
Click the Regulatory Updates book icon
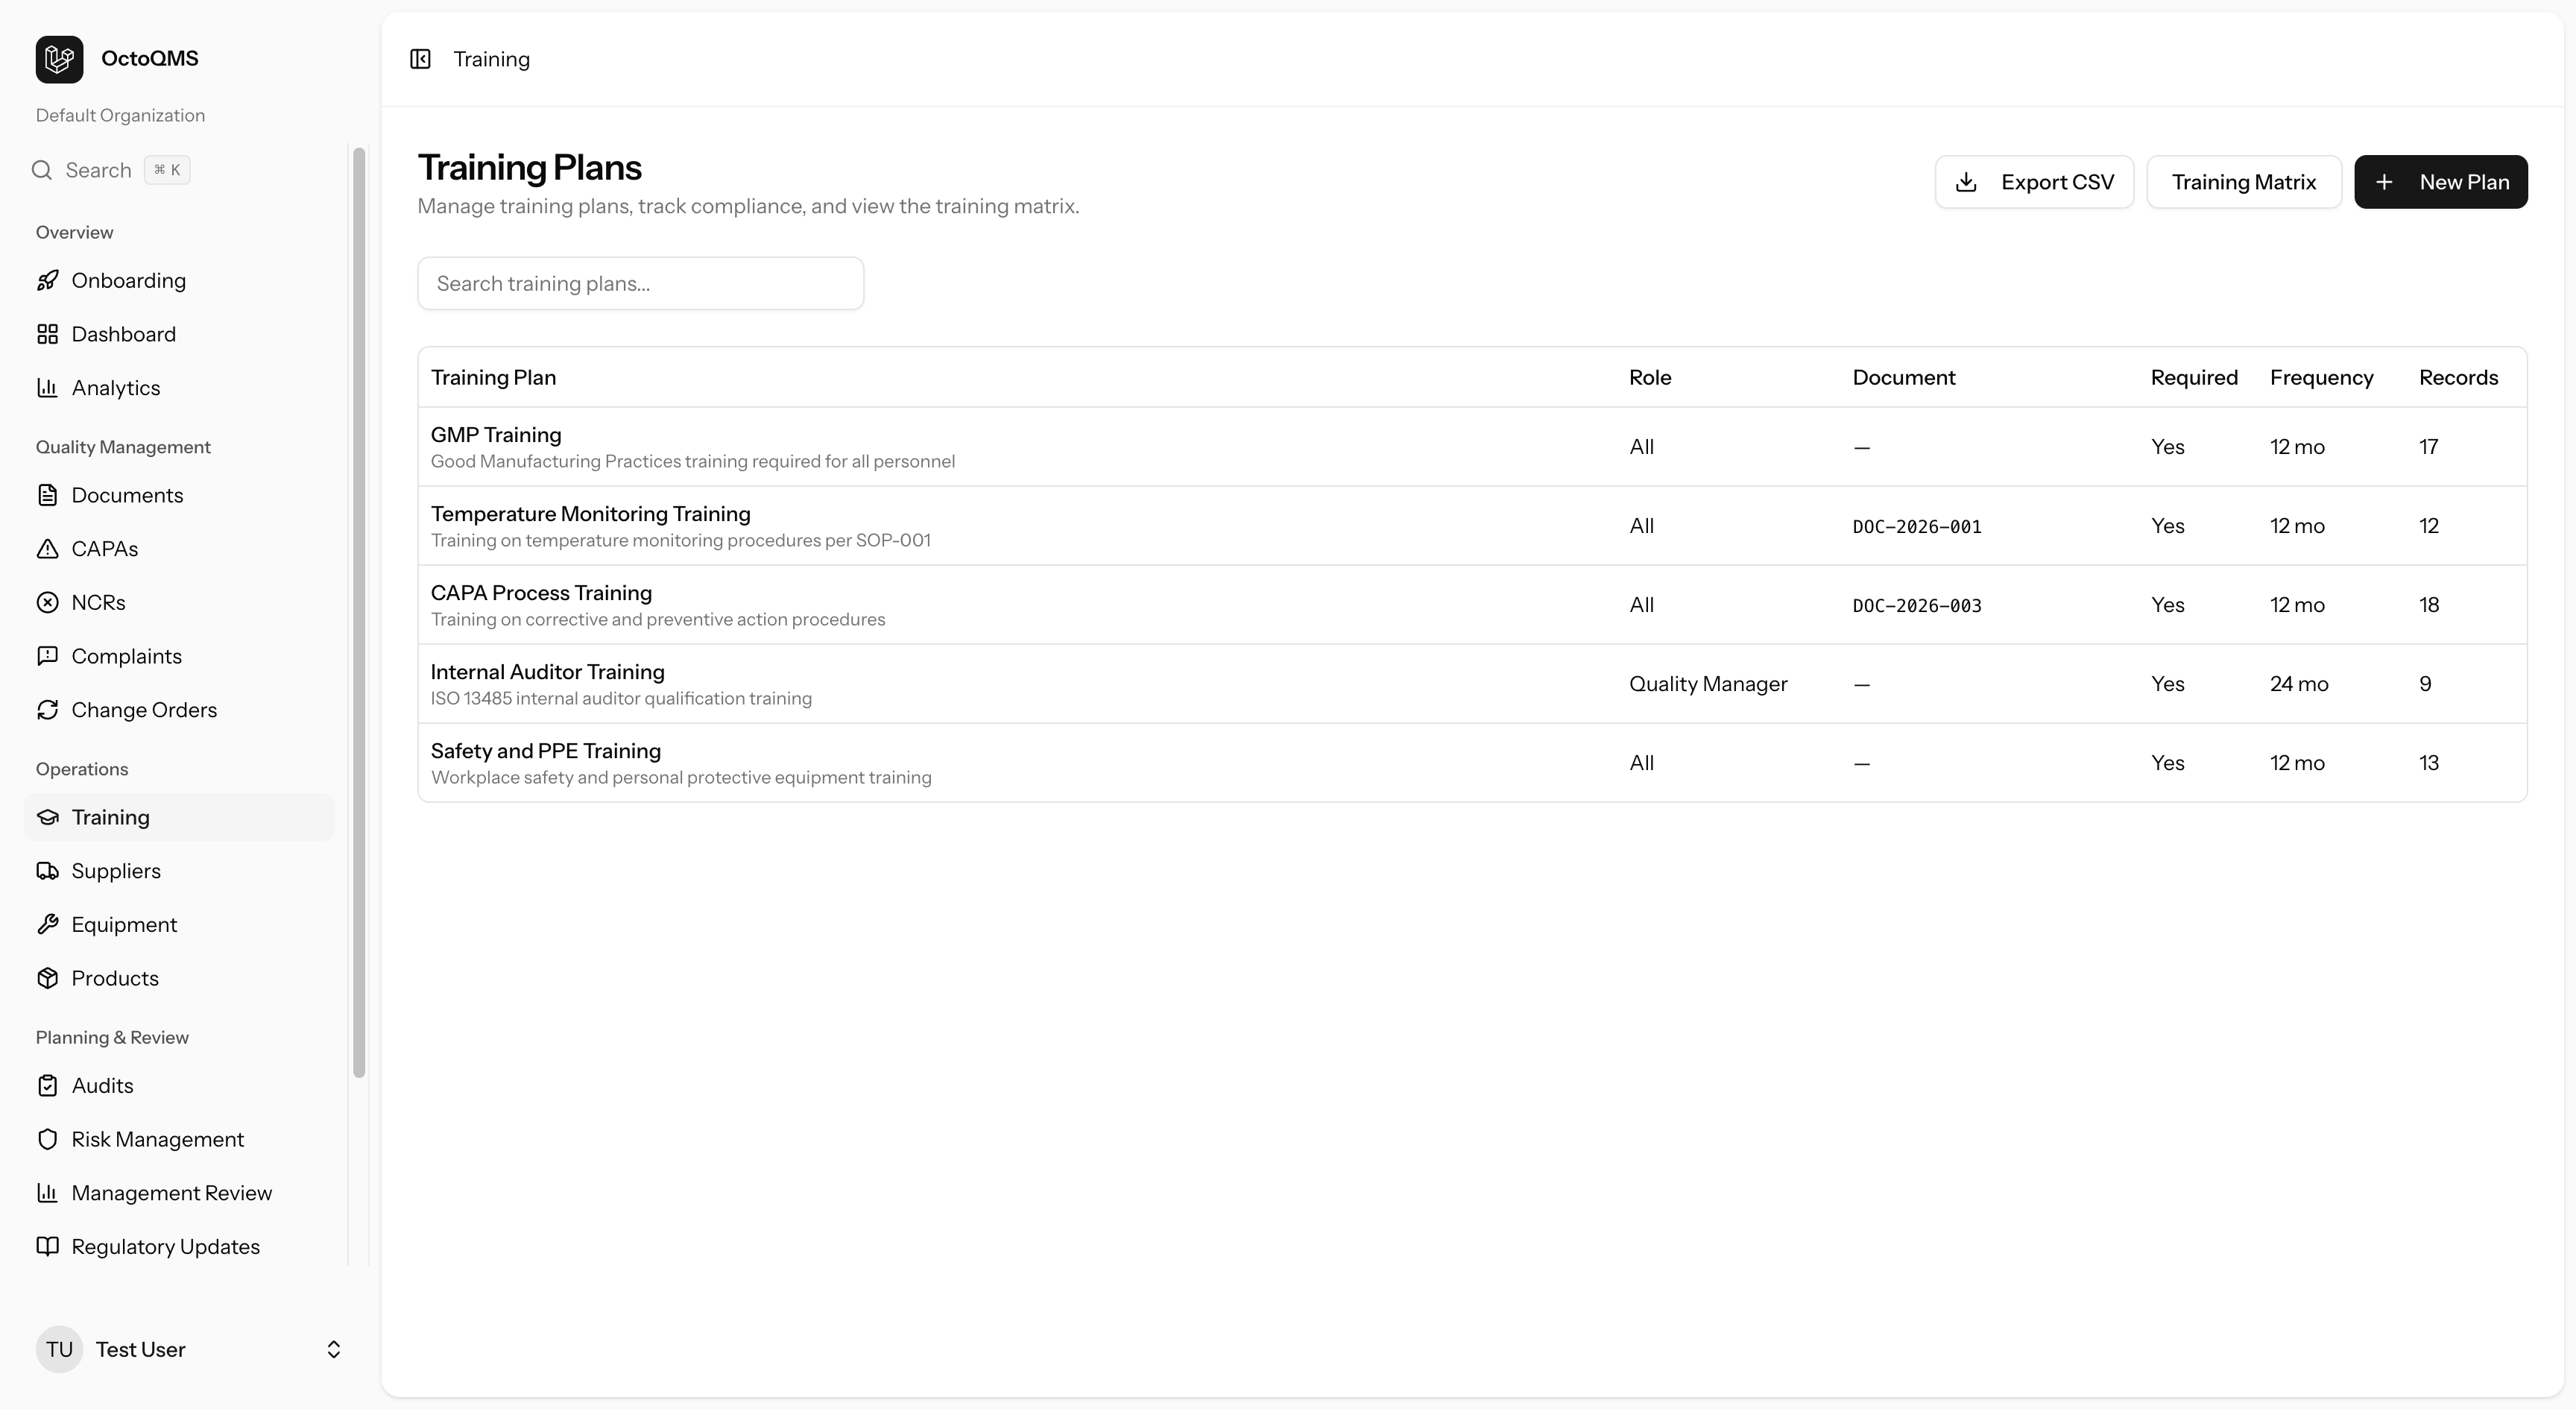tap(47, 1247)
